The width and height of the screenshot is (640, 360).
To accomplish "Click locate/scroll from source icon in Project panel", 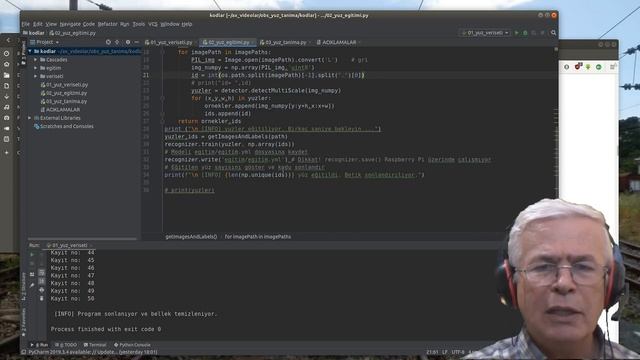I will 108,42.
